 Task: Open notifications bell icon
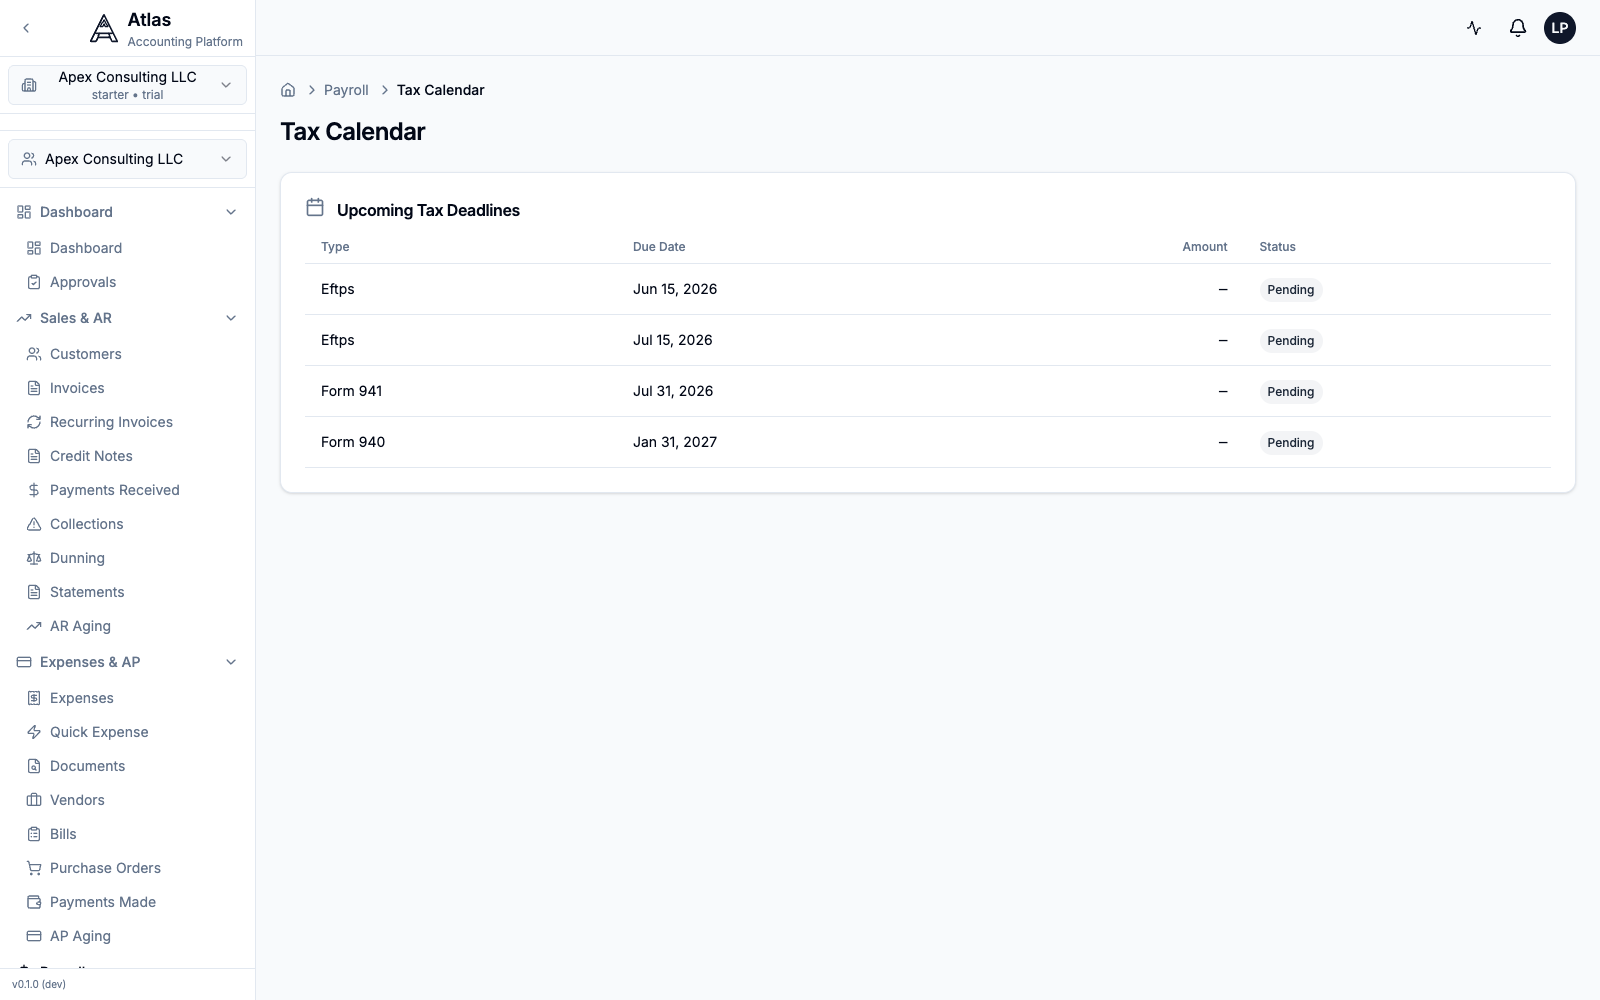pos(1517,28)
